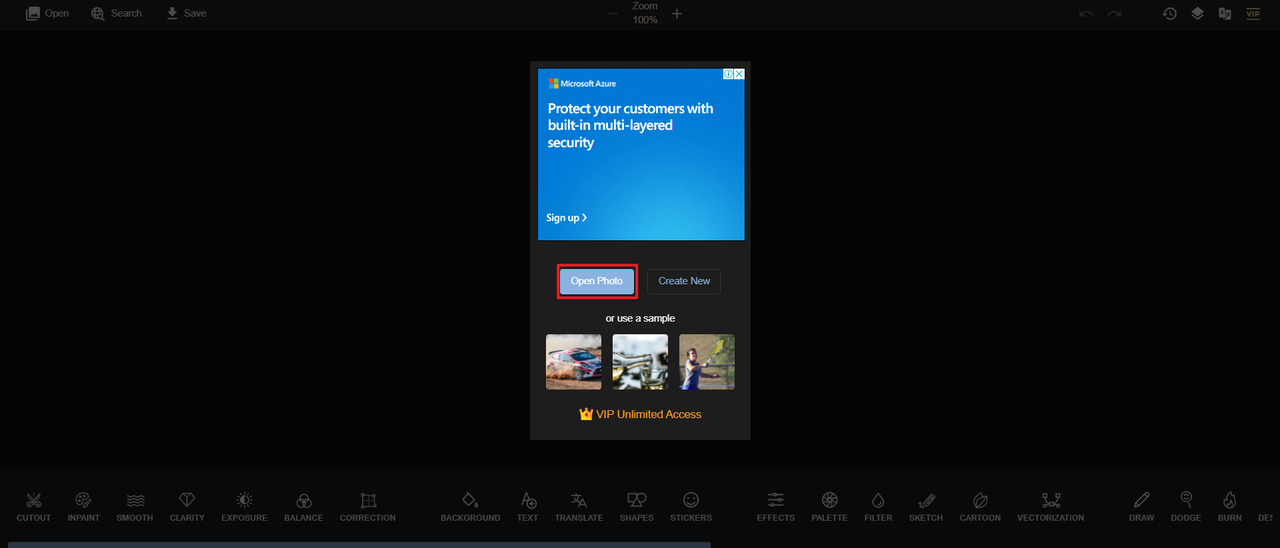Click Sign up in the Azure ad
The image size is (1280, 548).
pos(566,218)
